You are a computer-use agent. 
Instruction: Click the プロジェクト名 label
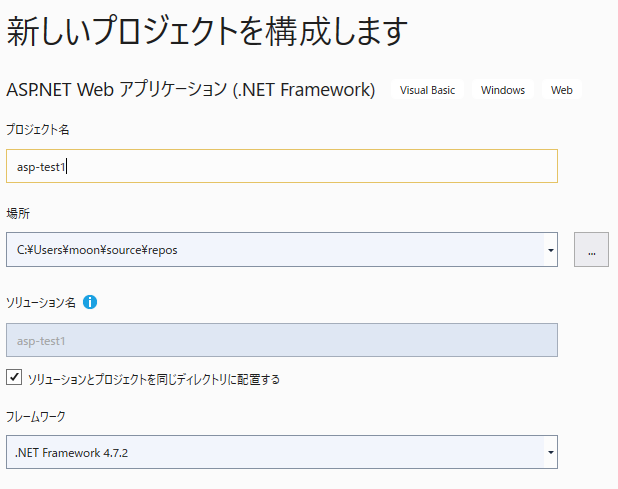[37, 129]
